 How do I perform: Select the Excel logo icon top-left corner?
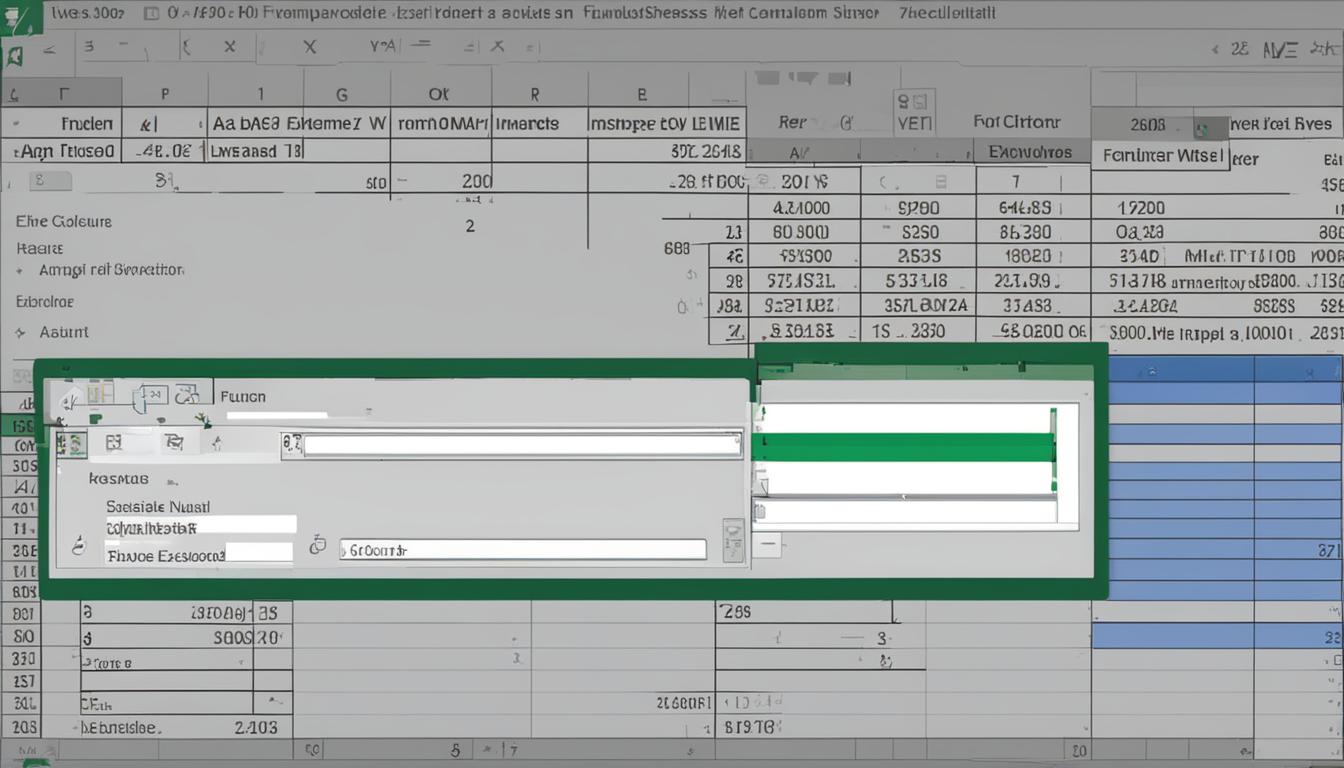(20, 18)
